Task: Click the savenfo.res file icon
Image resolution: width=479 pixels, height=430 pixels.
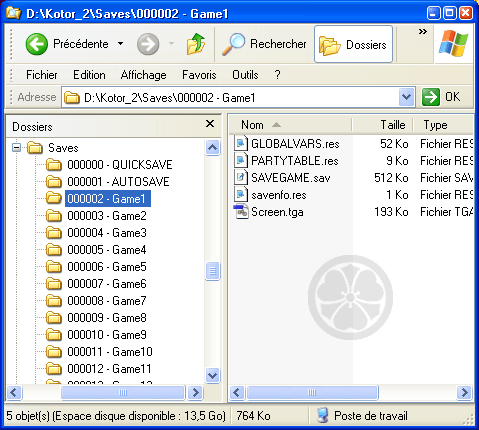Action: 241,194
